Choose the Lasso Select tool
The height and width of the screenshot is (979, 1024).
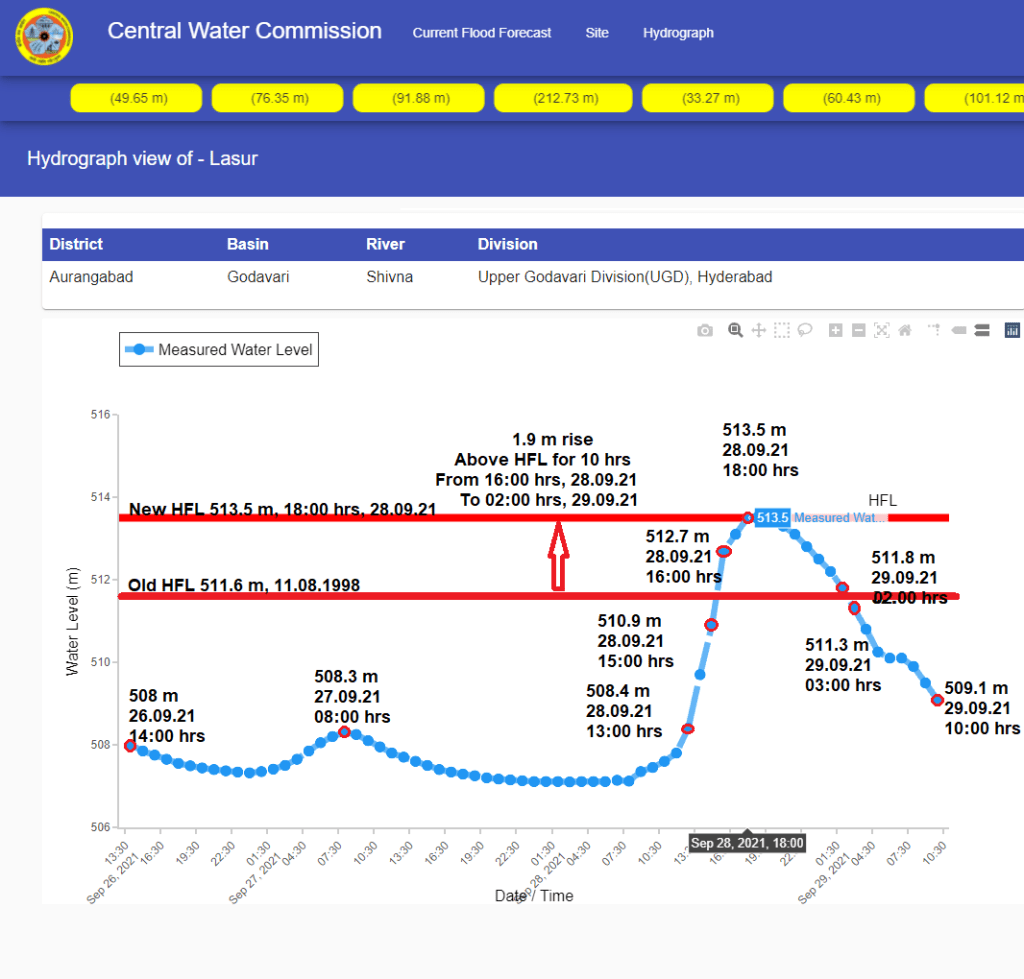coord(805,330)
